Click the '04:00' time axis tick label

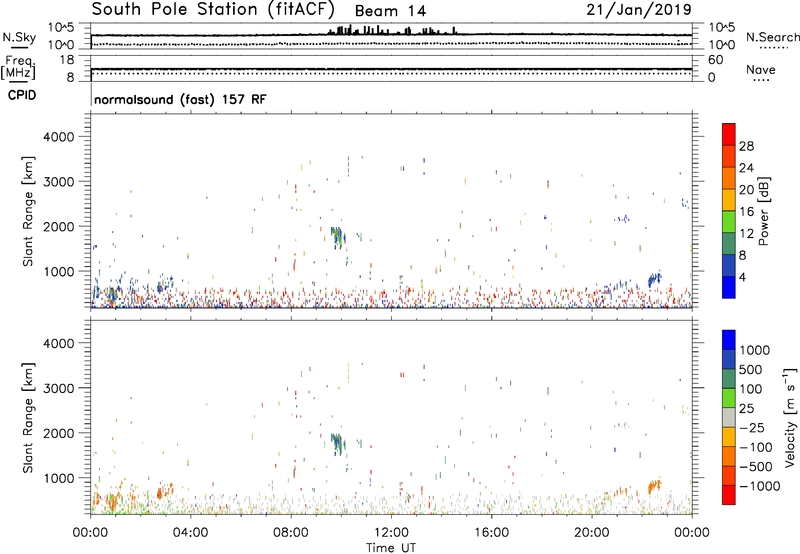190,533
